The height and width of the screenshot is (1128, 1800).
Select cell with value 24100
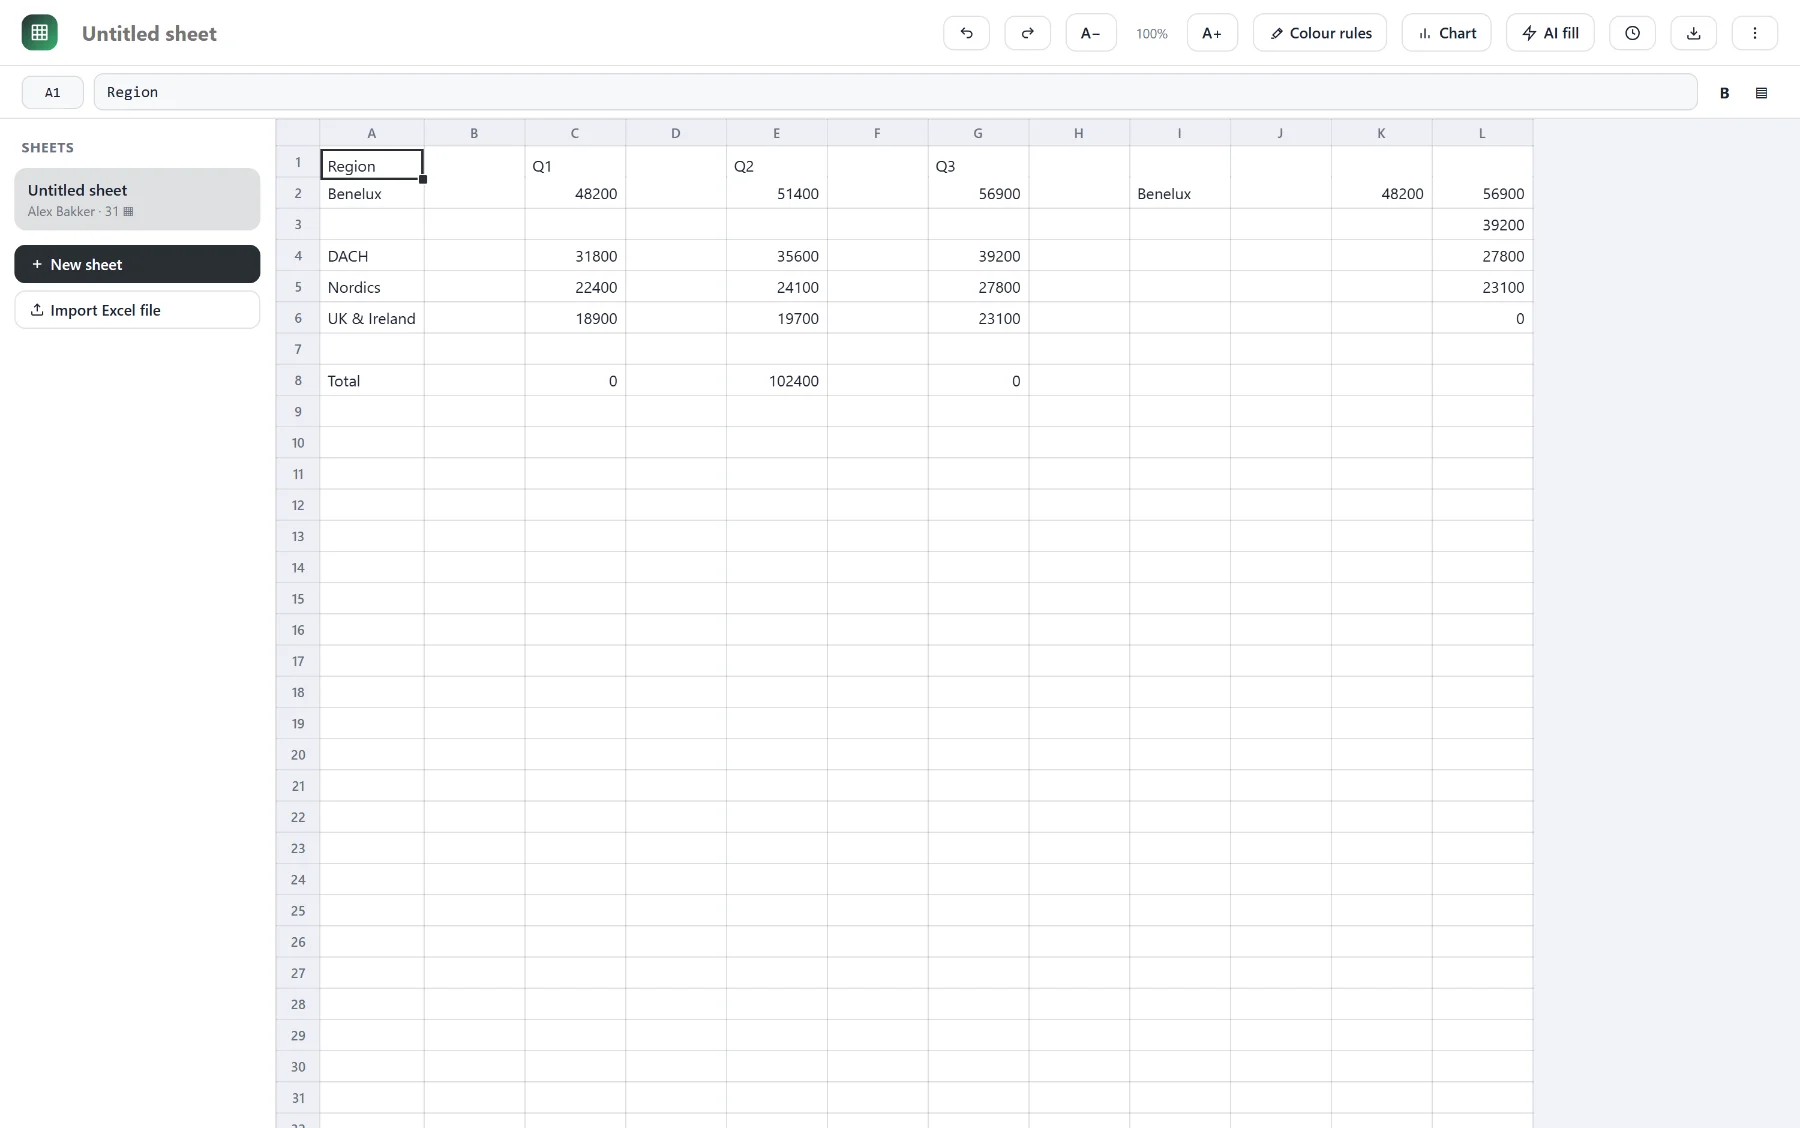(776, 287)
